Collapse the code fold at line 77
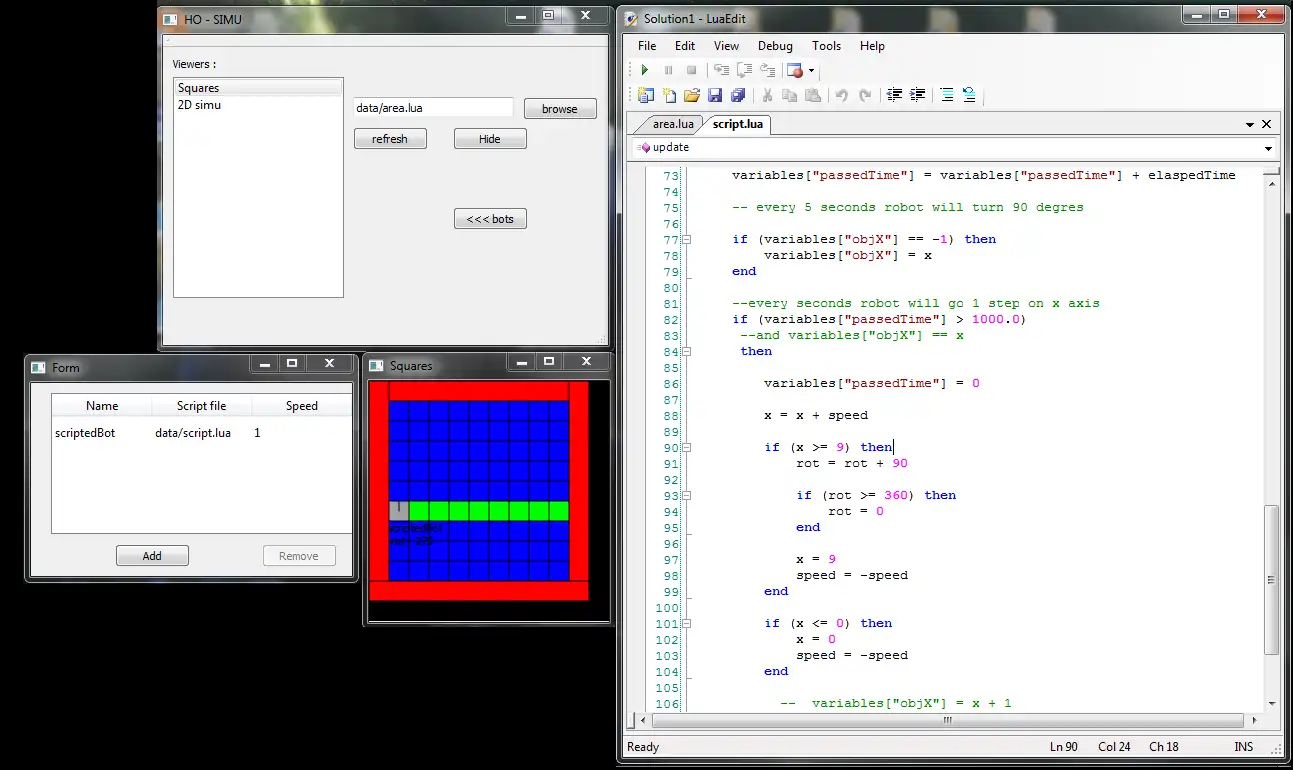 coord(687,240)
